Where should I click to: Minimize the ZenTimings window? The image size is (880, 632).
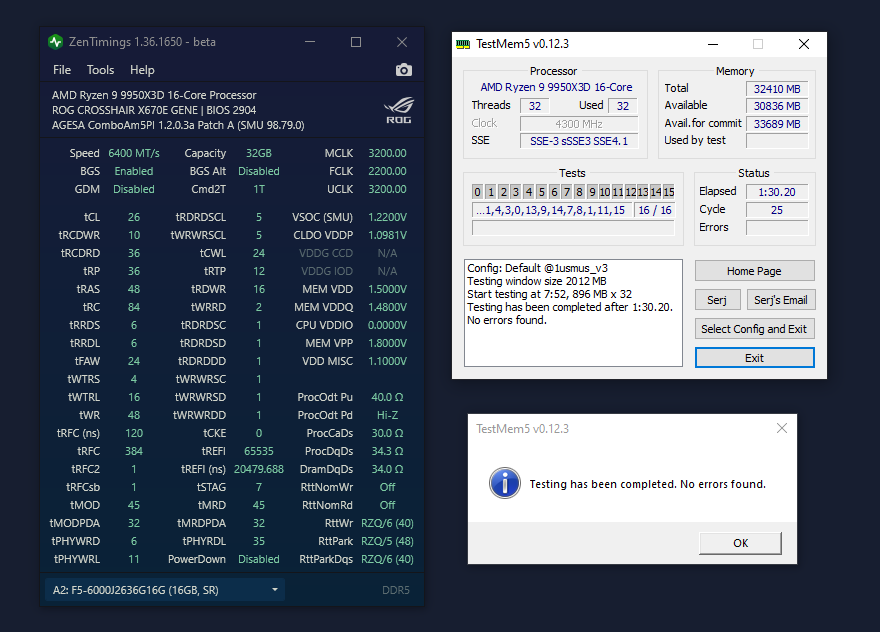310,42
